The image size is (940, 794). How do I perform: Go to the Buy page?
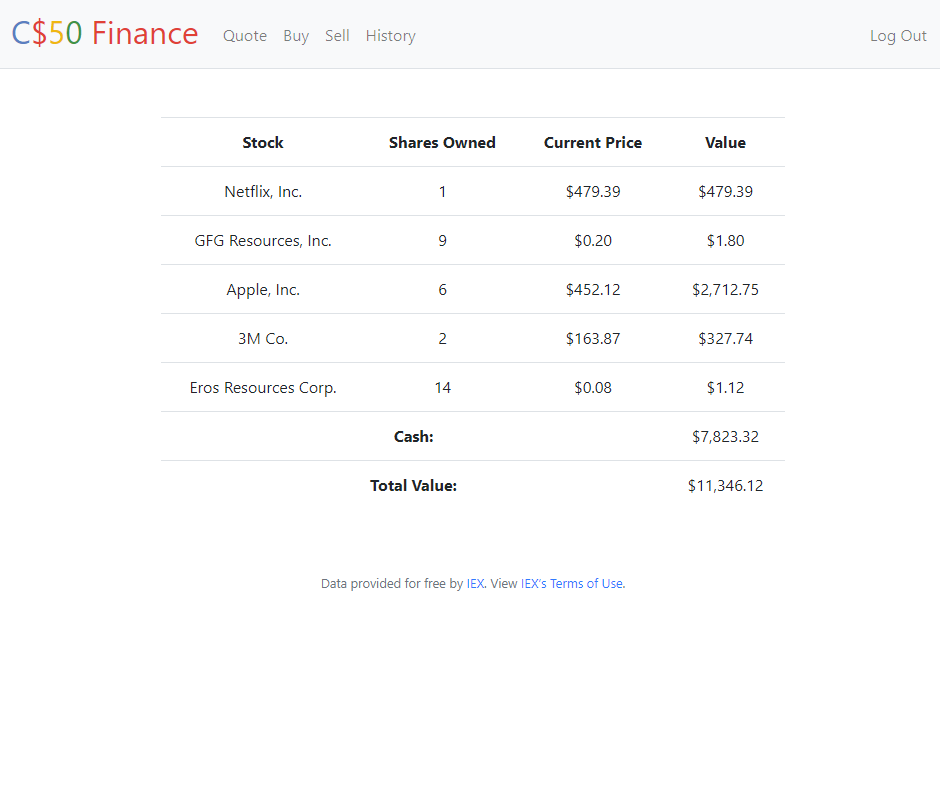click(296, 36)
